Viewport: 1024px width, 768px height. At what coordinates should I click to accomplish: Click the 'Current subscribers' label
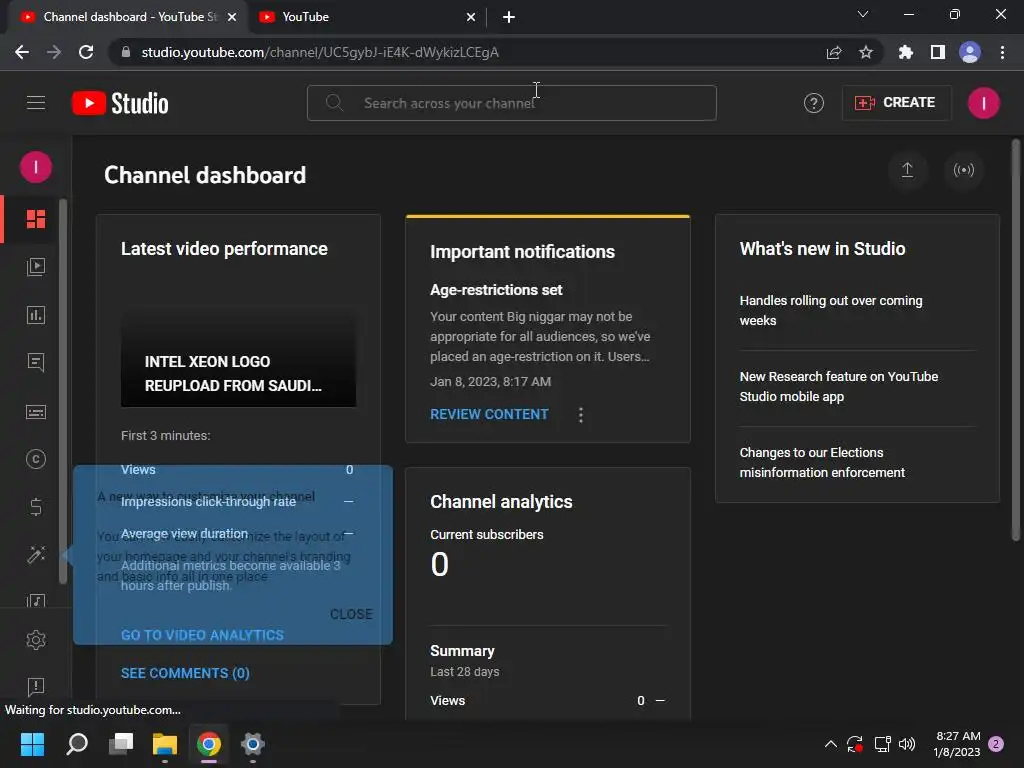pyautogui.click(x=487, y=535)
